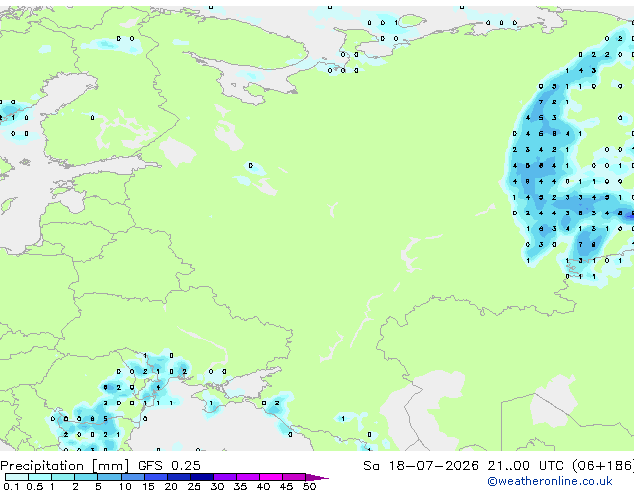Viewport: 634px width, 490px height.
Task: Pick the 0.1–0.5 mm legend swatch
Action: pyautogui.click(x=17, y=477)
